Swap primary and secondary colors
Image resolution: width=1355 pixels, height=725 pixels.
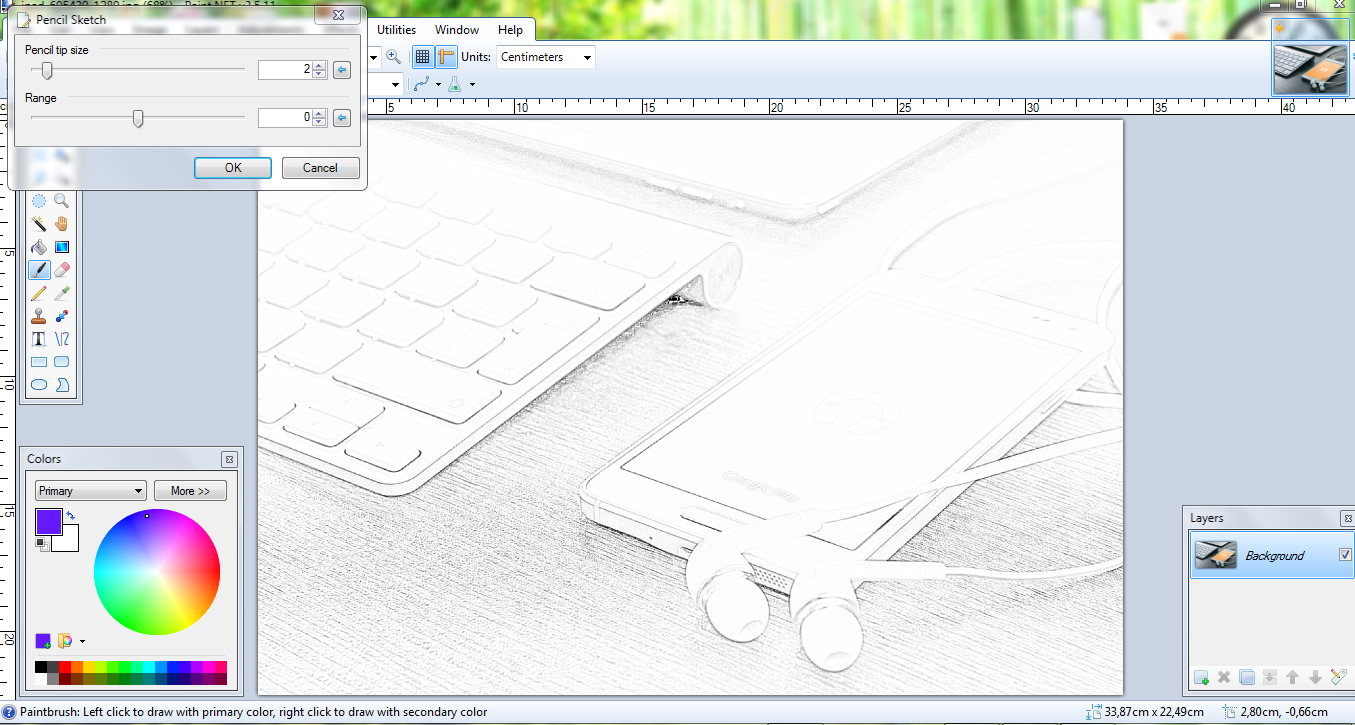click(x=71, y=516)
